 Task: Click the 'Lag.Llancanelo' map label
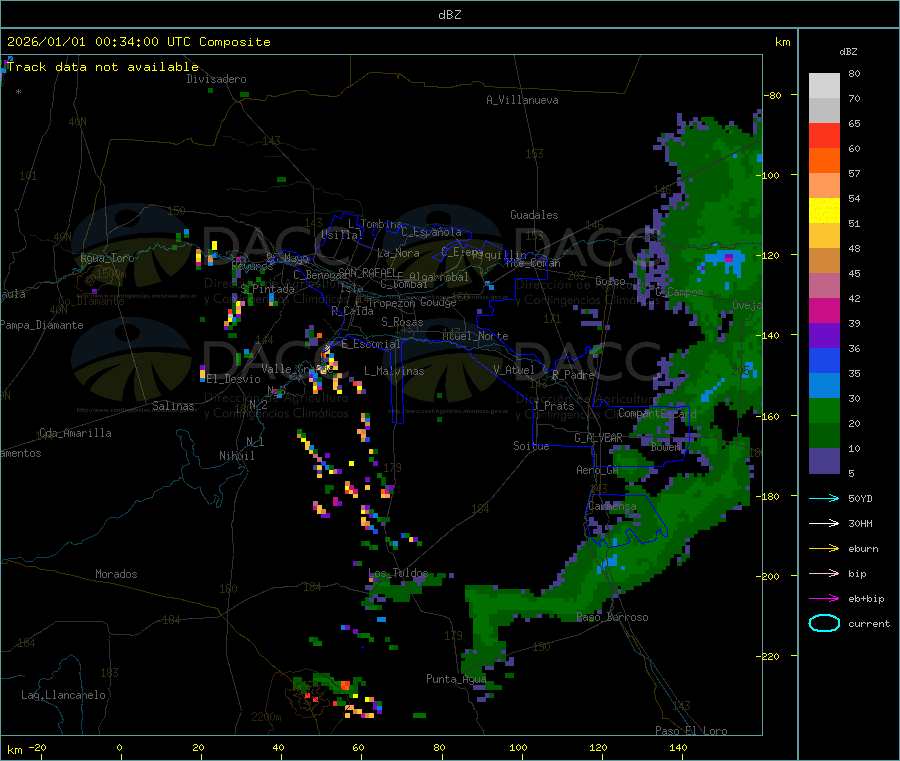coord(63,695)
